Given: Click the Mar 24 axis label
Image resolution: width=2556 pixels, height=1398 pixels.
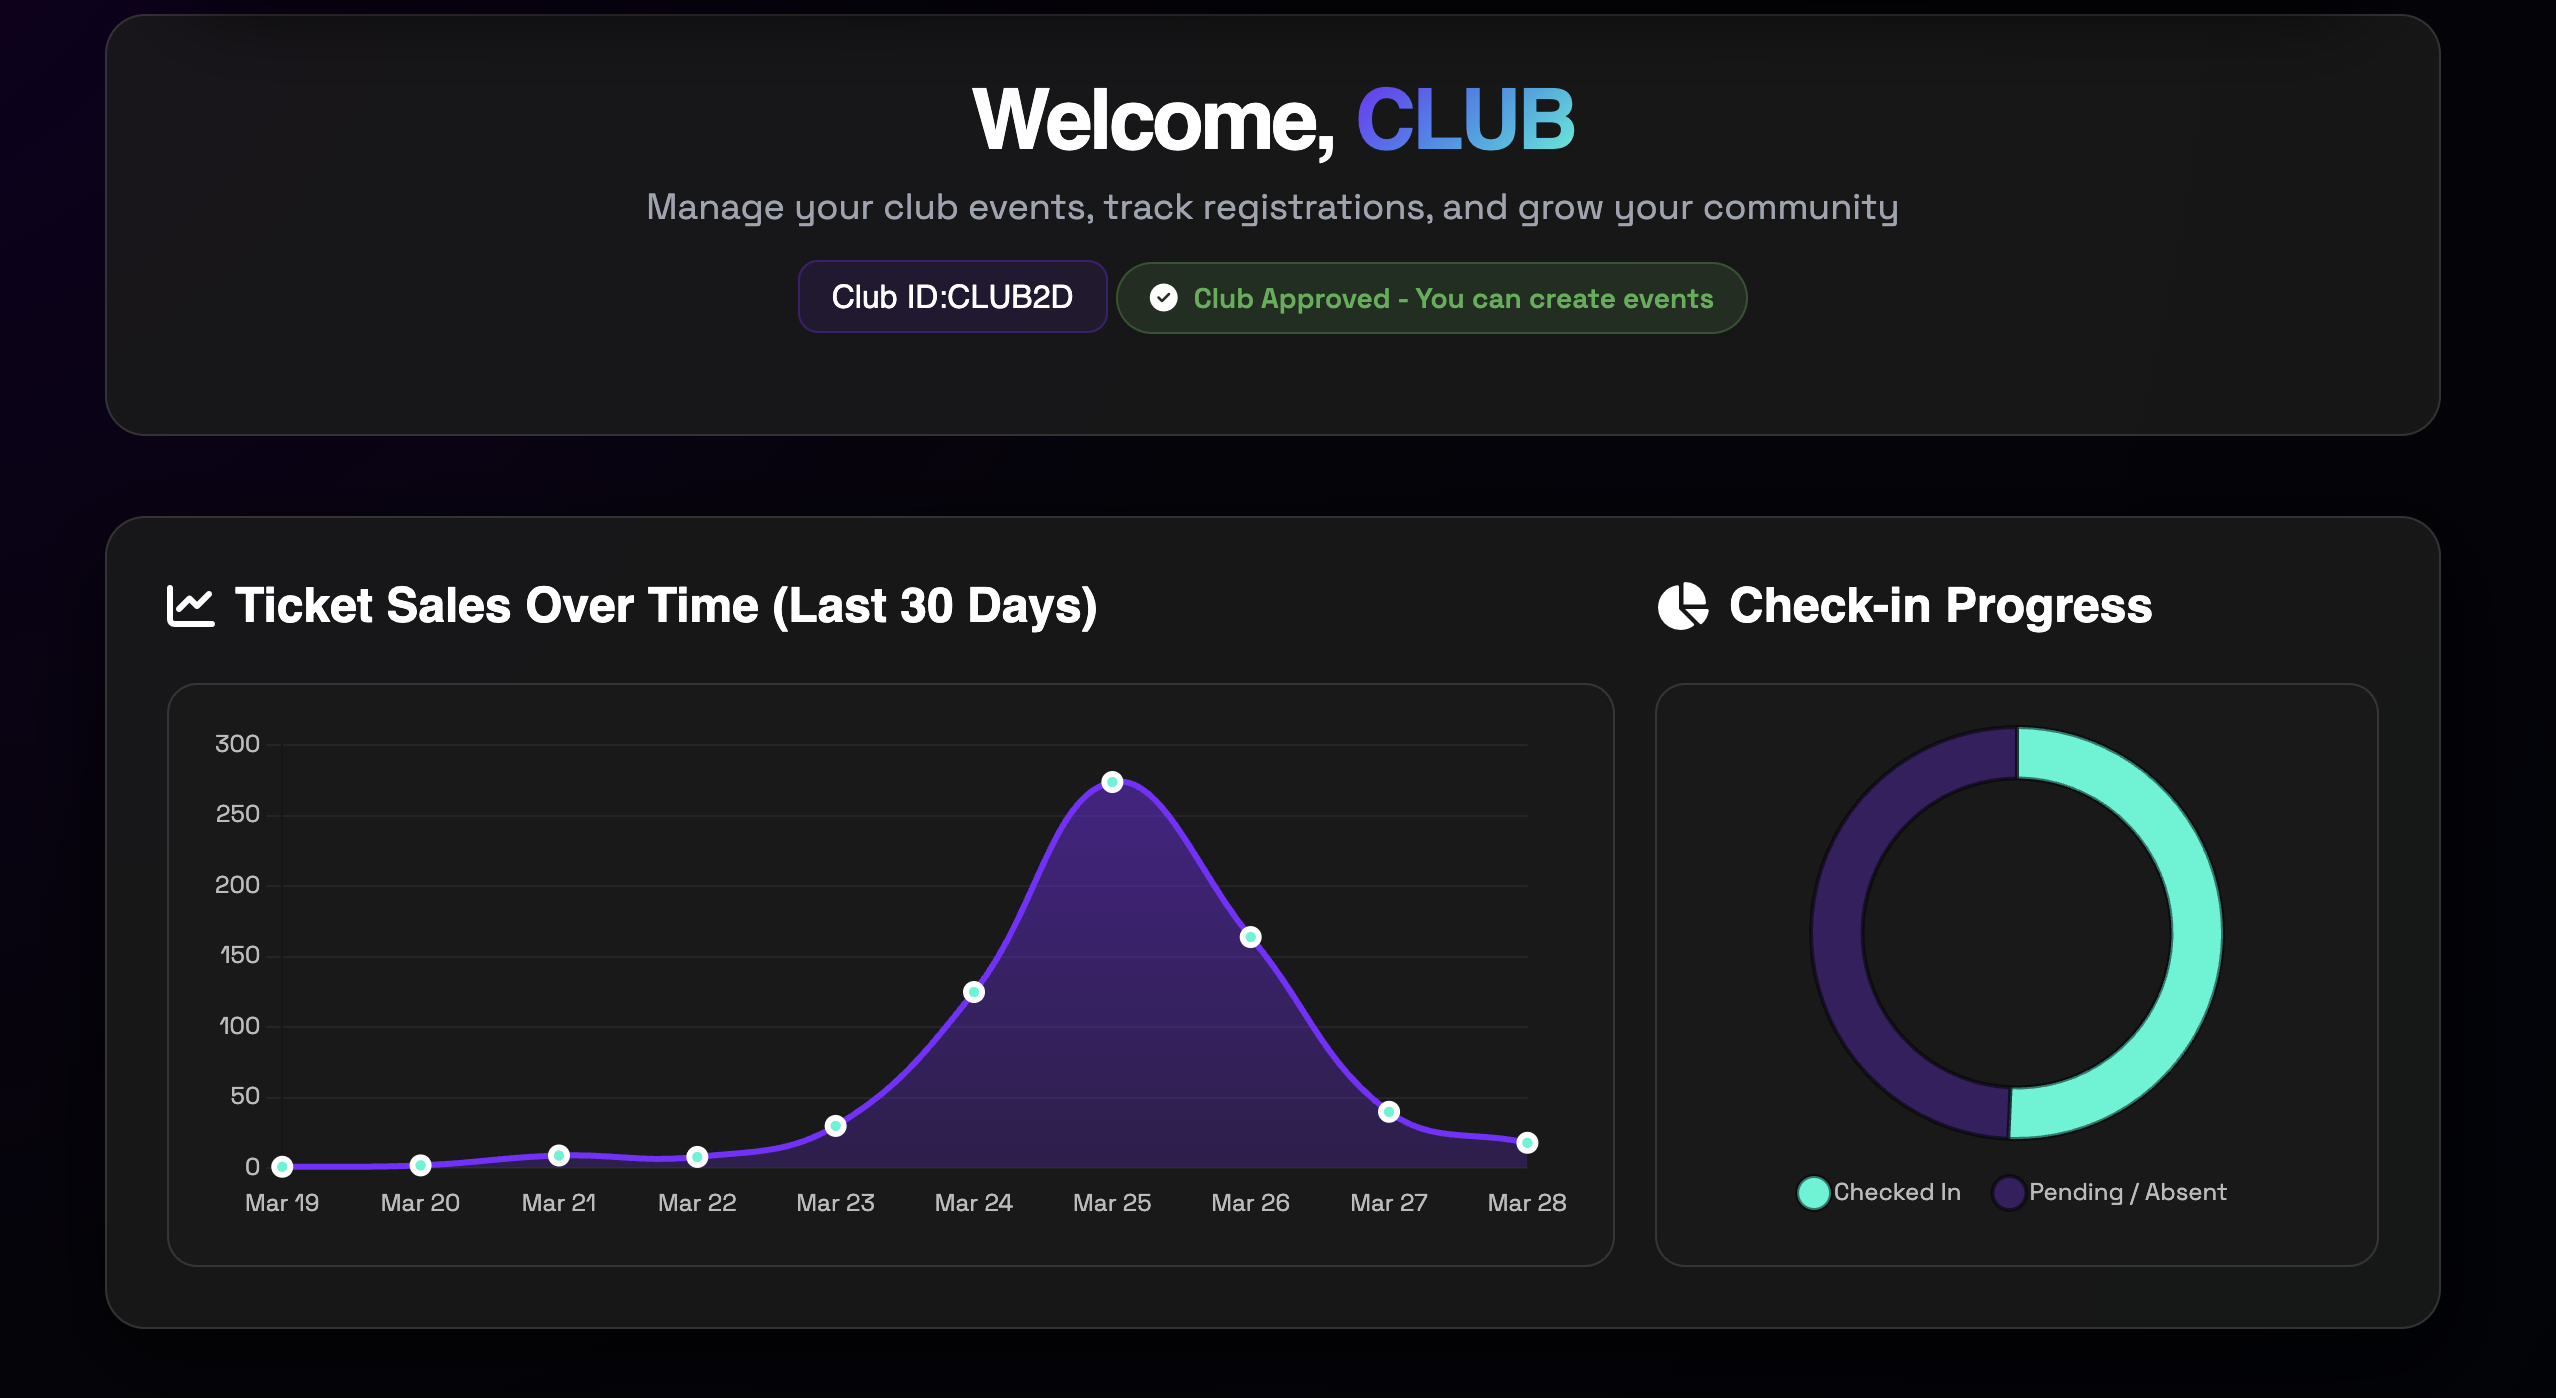Looking at the screenshot, I should point(974,1203).
